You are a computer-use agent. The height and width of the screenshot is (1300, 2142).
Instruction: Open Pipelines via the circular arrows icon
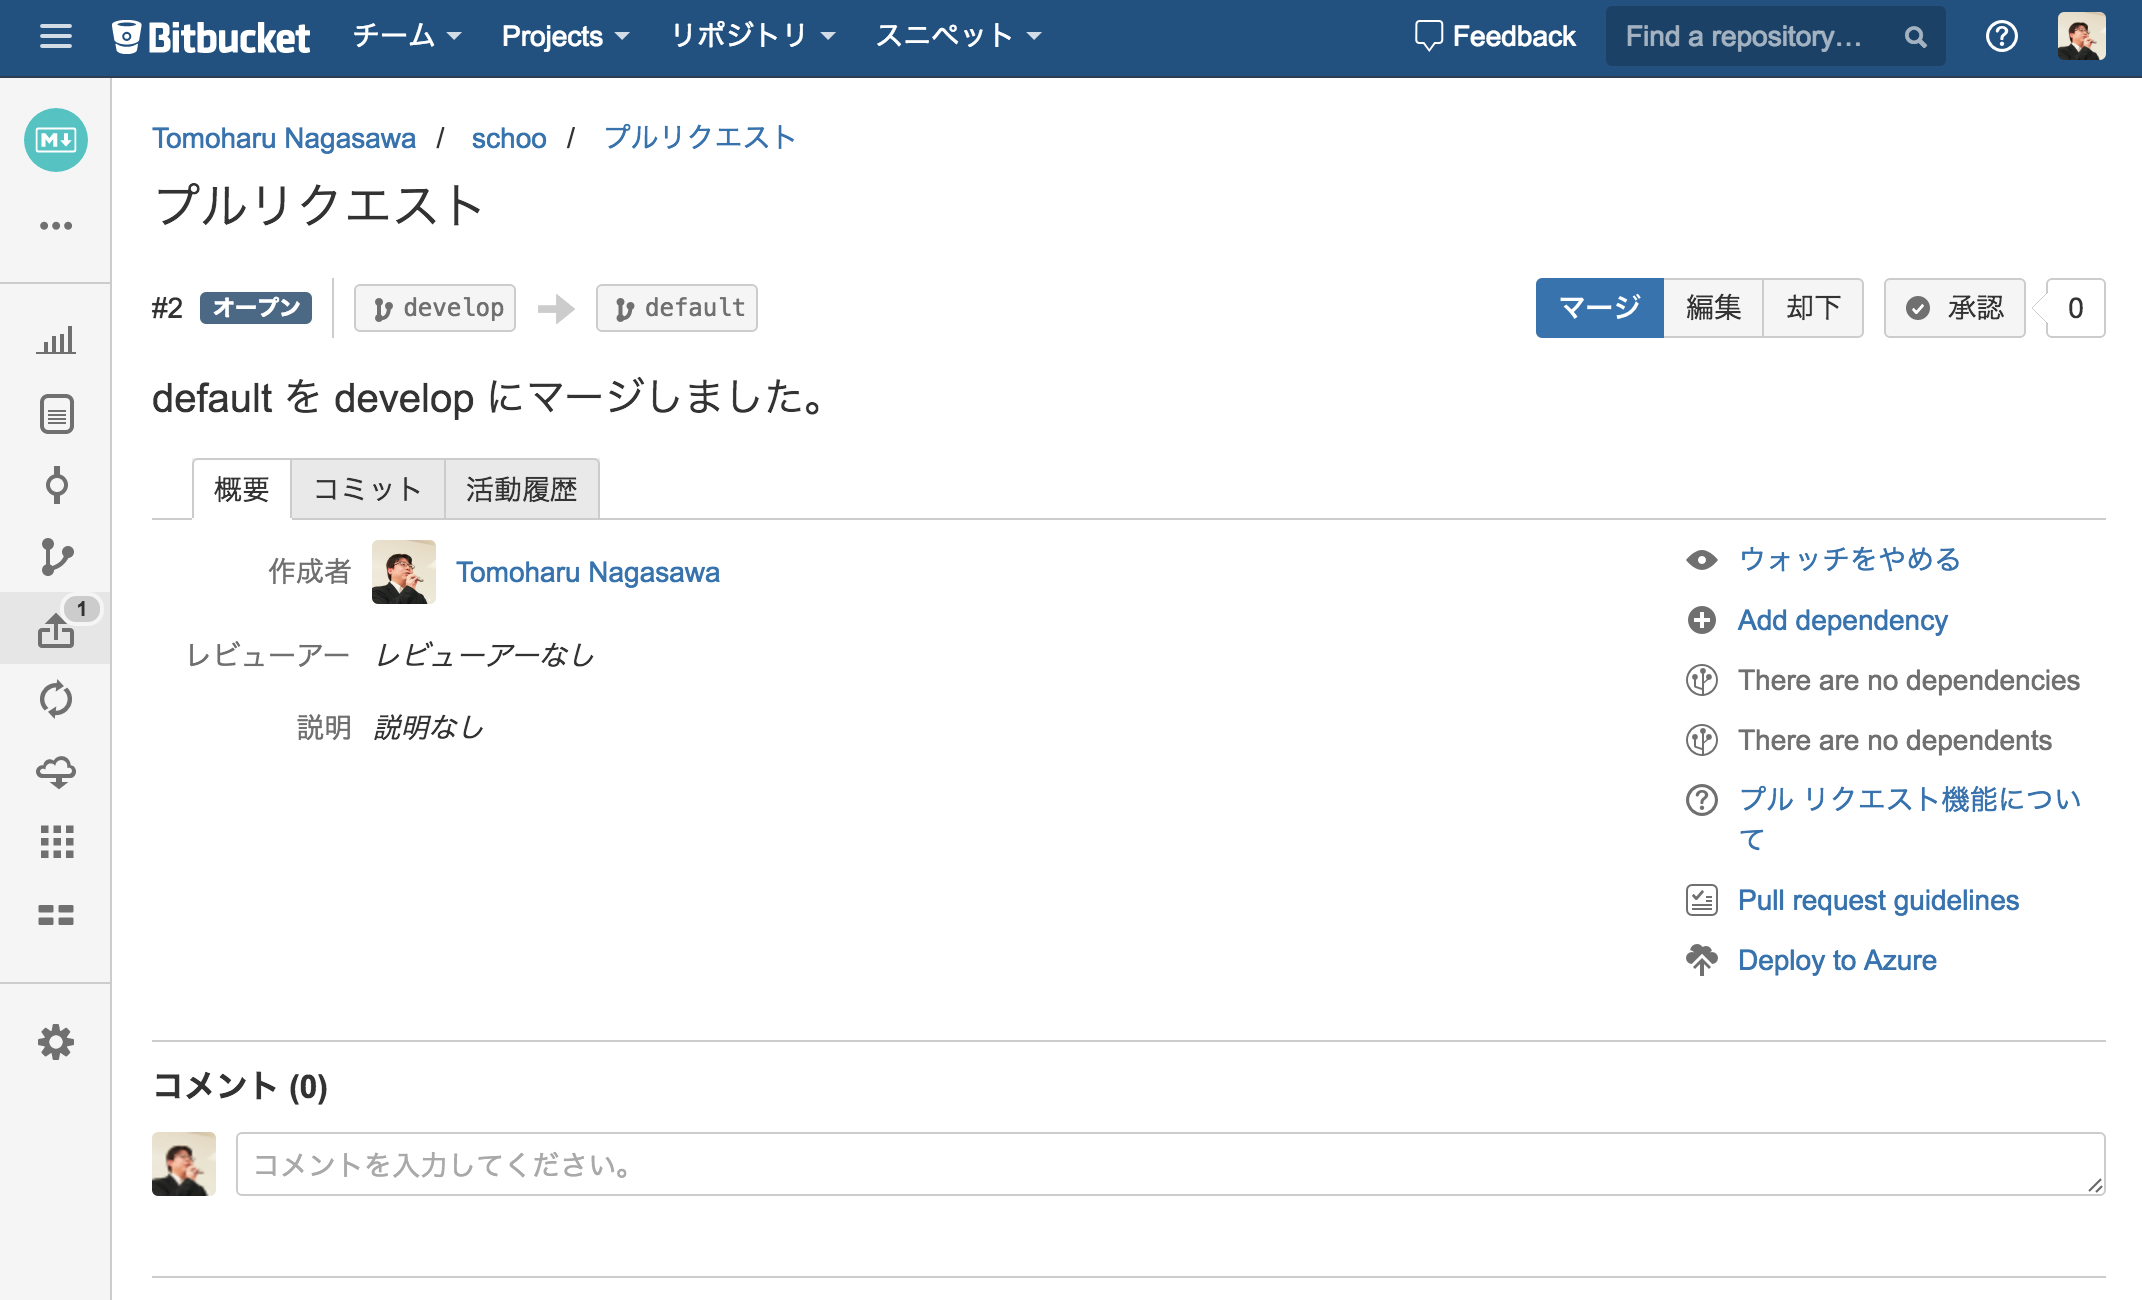[57, 700]
